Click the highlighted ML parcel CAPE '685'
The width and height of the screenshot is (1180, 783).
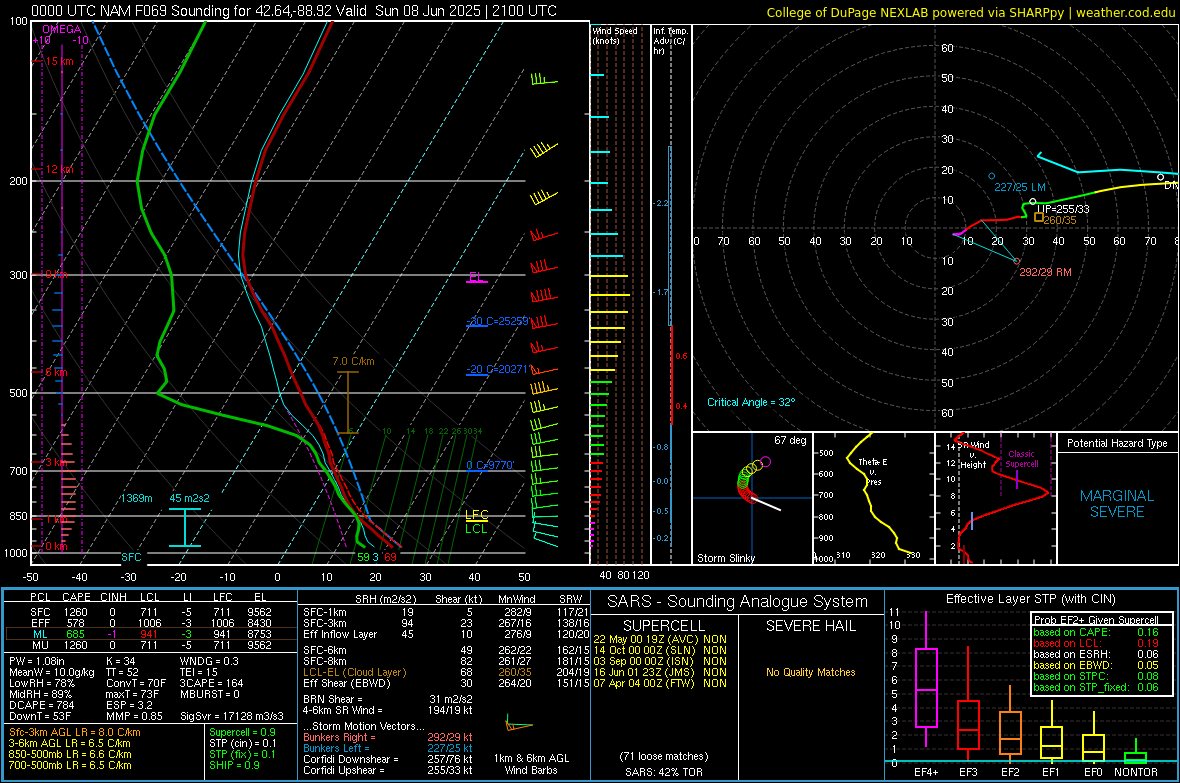[75, 635]
